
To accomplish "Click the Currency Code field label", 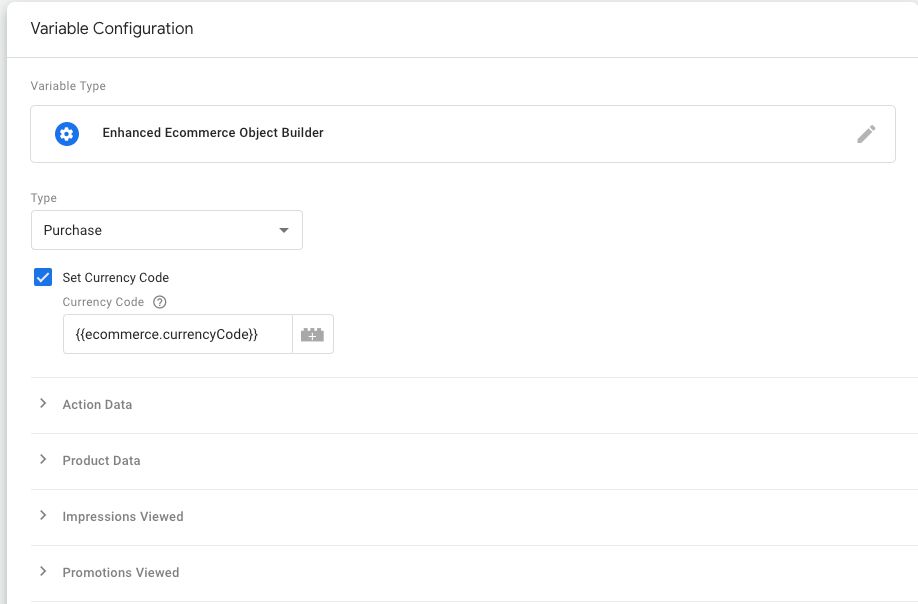I will pos(103,302).
